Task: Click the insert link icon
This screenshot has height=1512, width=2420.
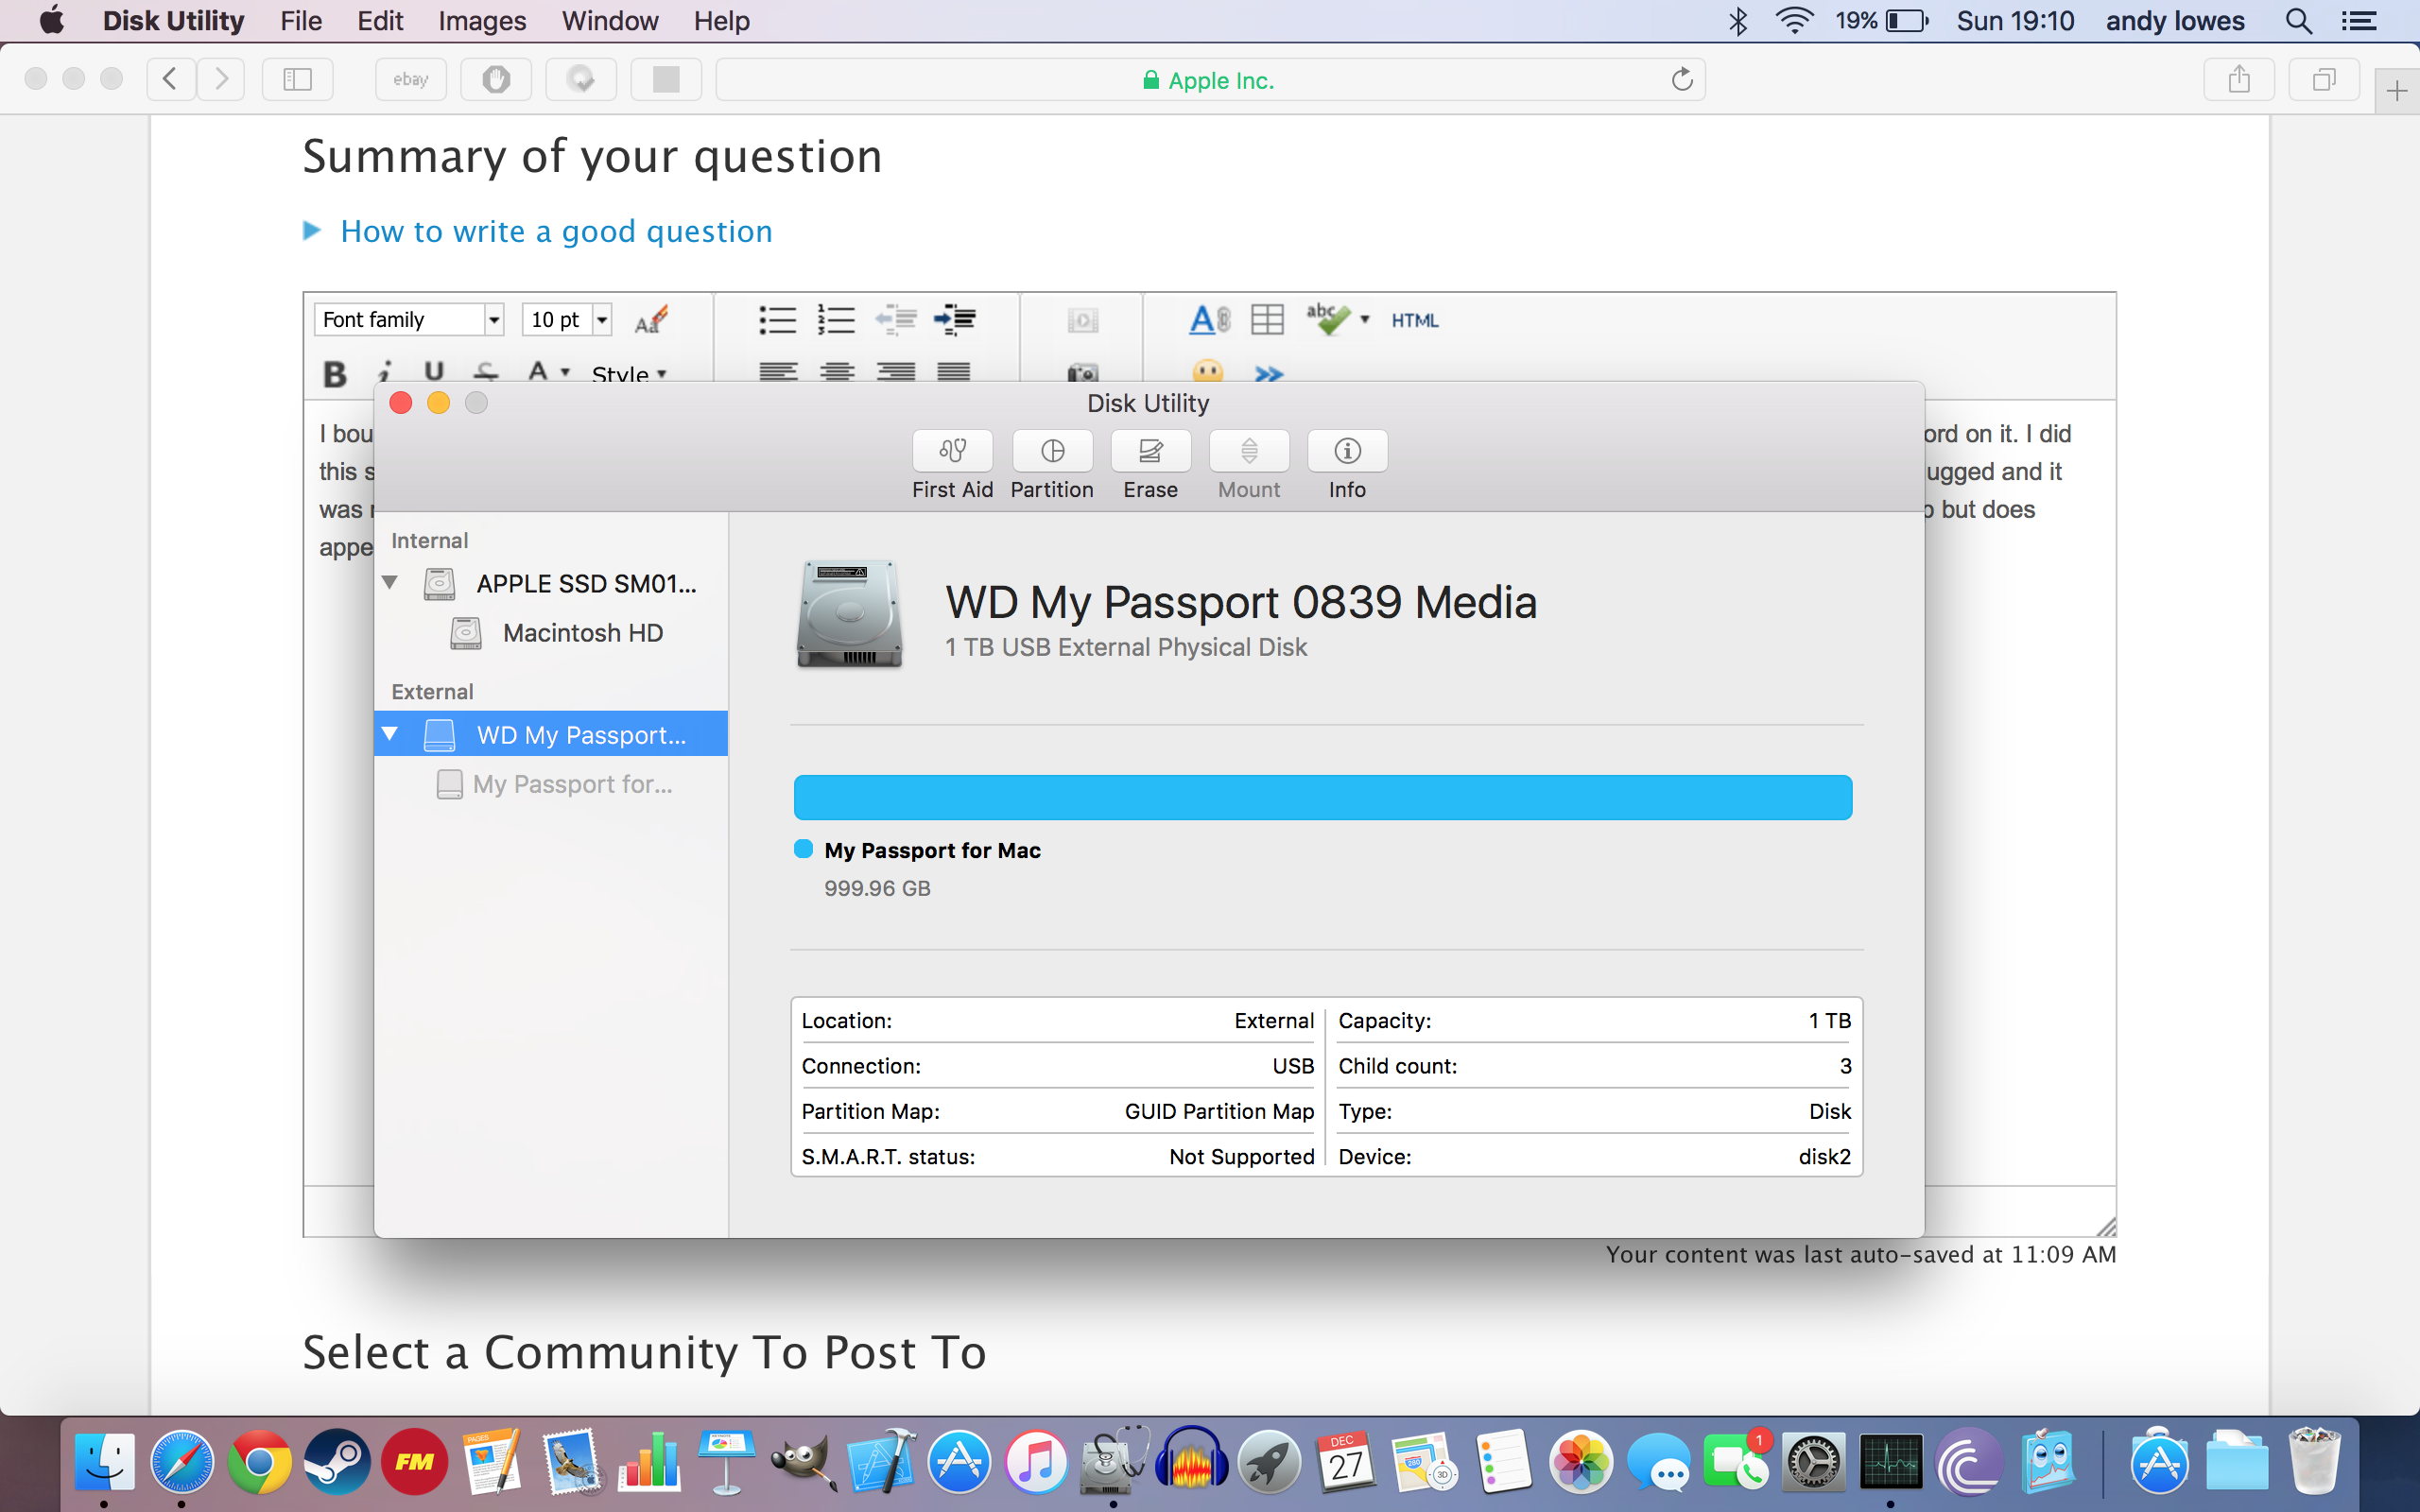Action: coord(1209,319)
